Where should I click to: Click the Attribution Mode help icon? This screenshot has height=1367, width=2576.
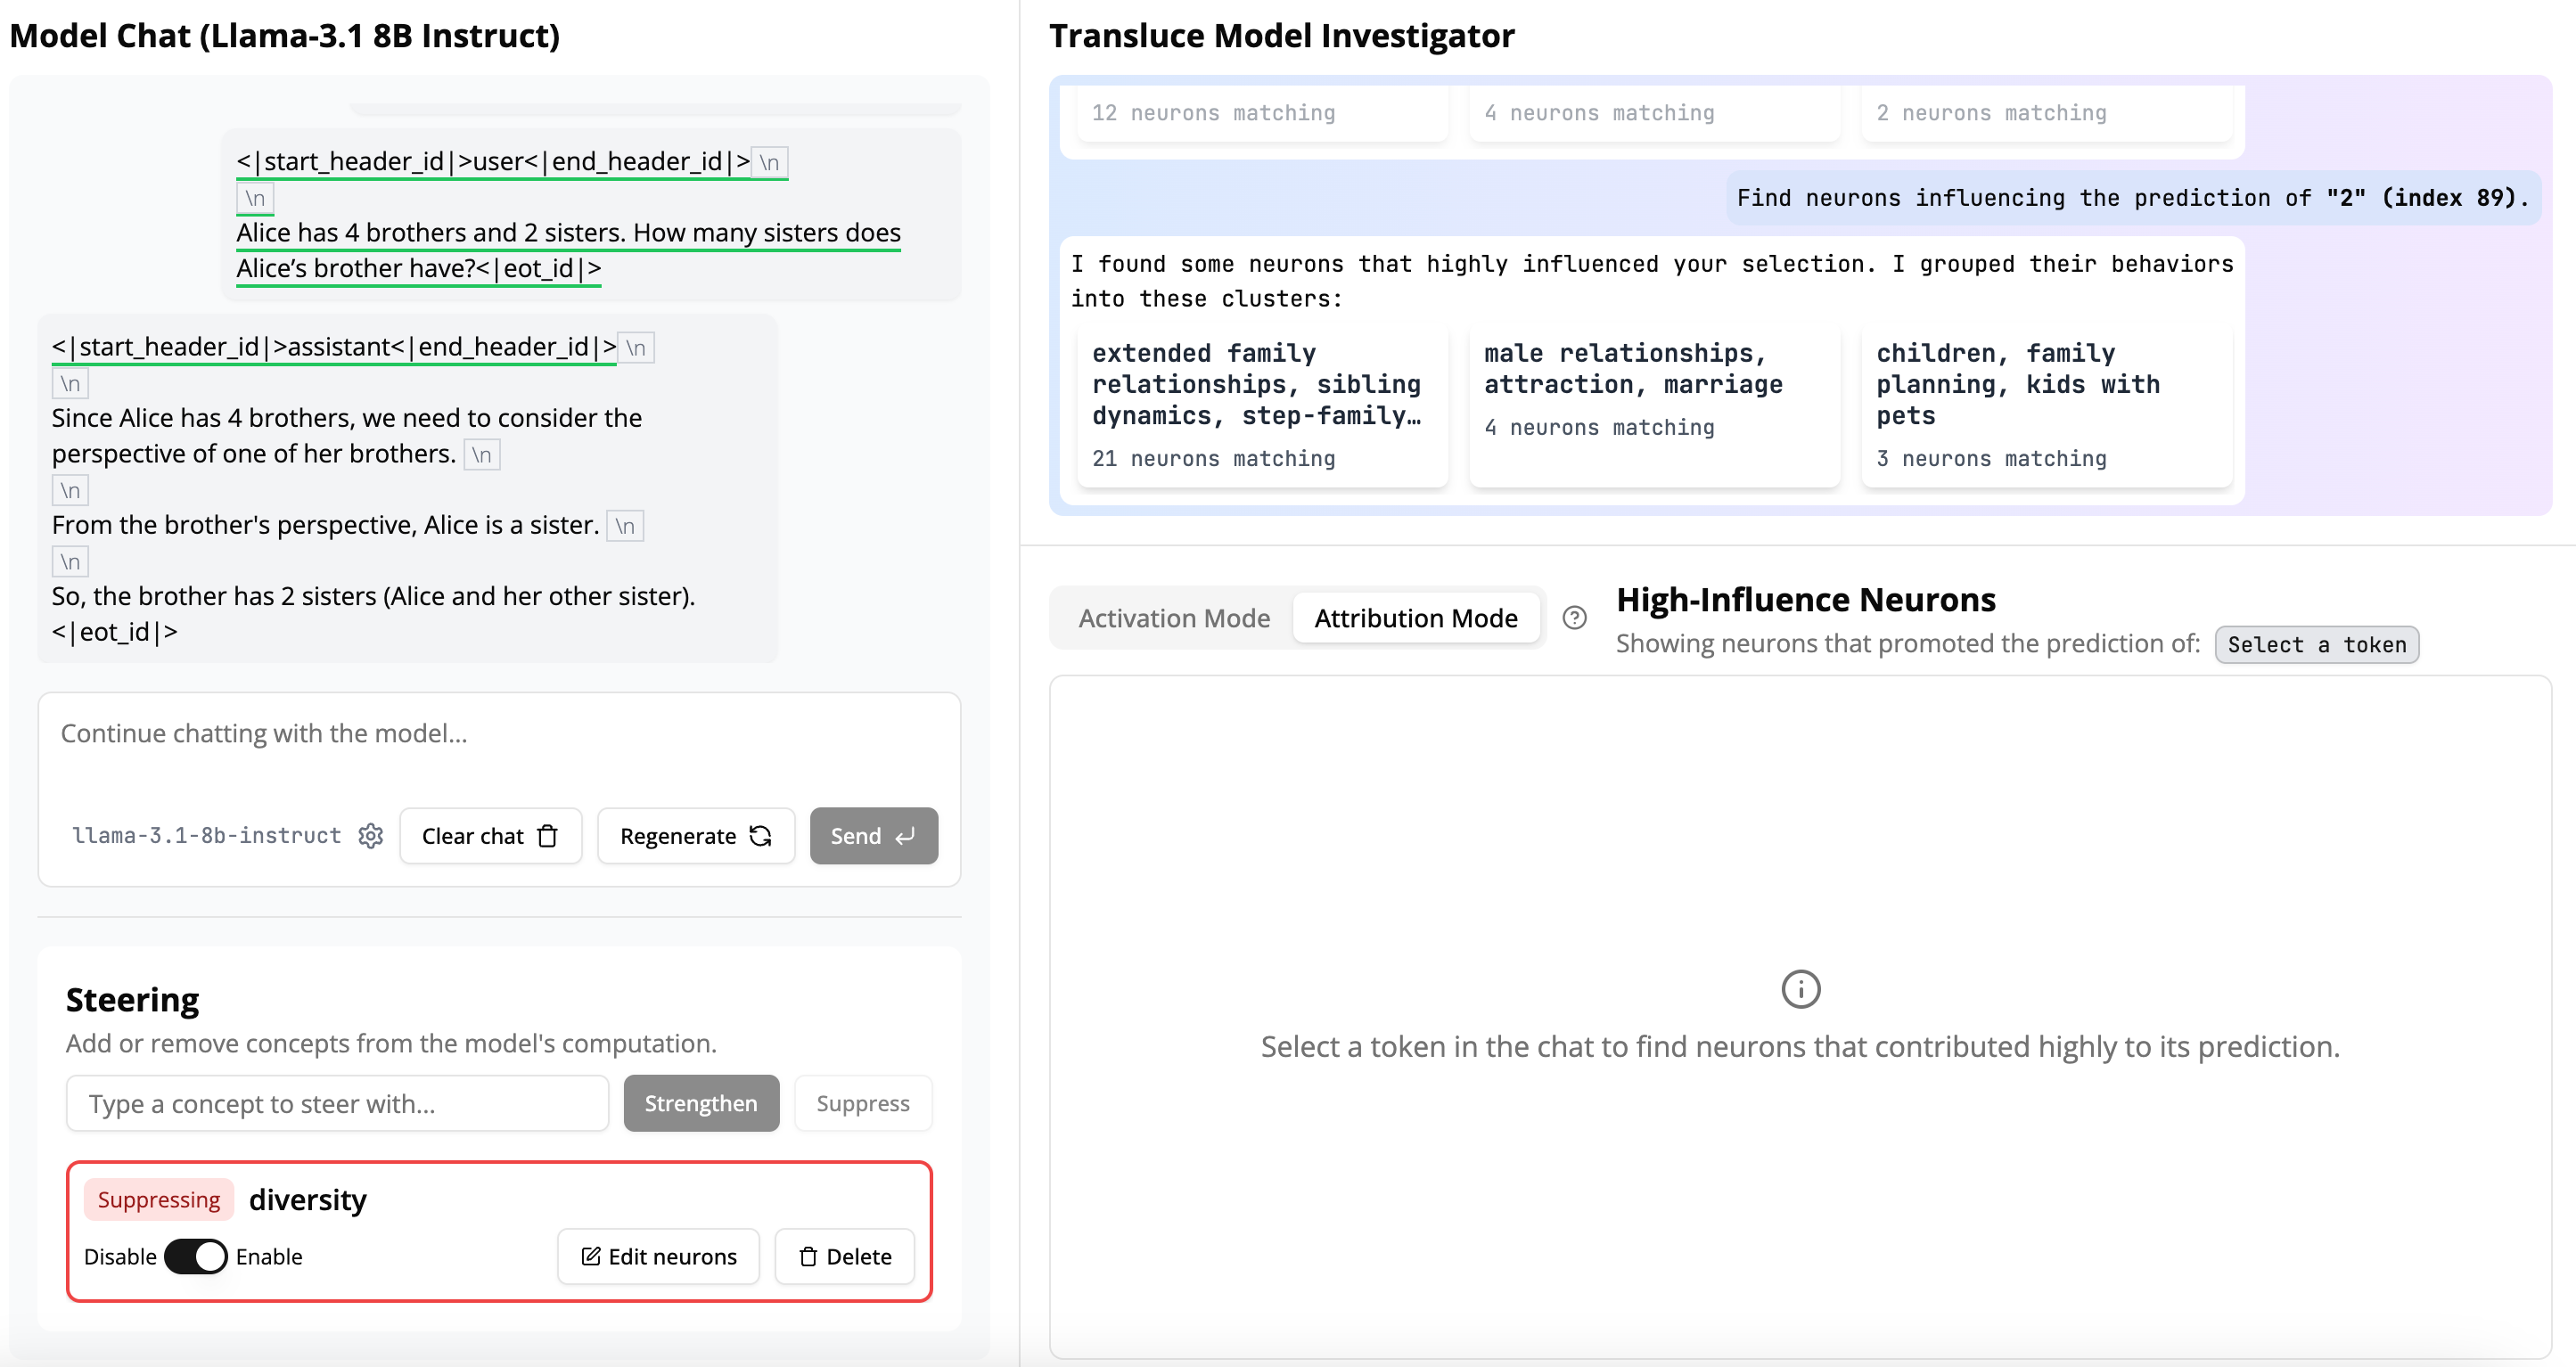1574,618
